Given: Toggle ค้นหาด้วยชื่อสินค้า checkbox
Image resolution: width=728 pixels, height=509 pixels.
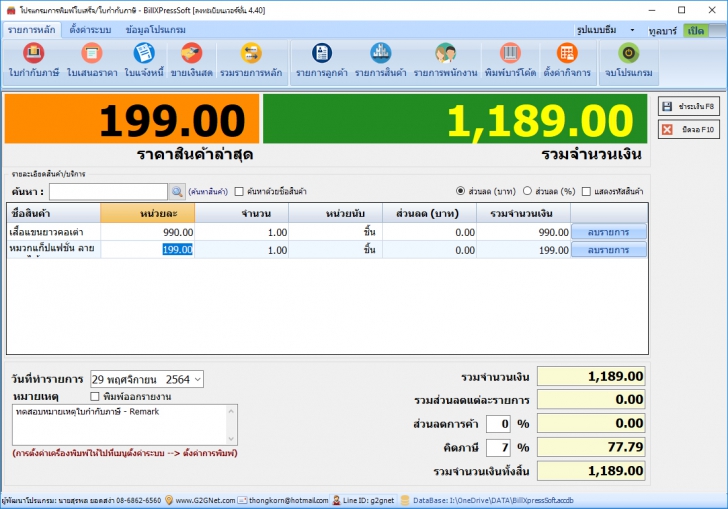Looking at the screenshot, I should point(239,191).
